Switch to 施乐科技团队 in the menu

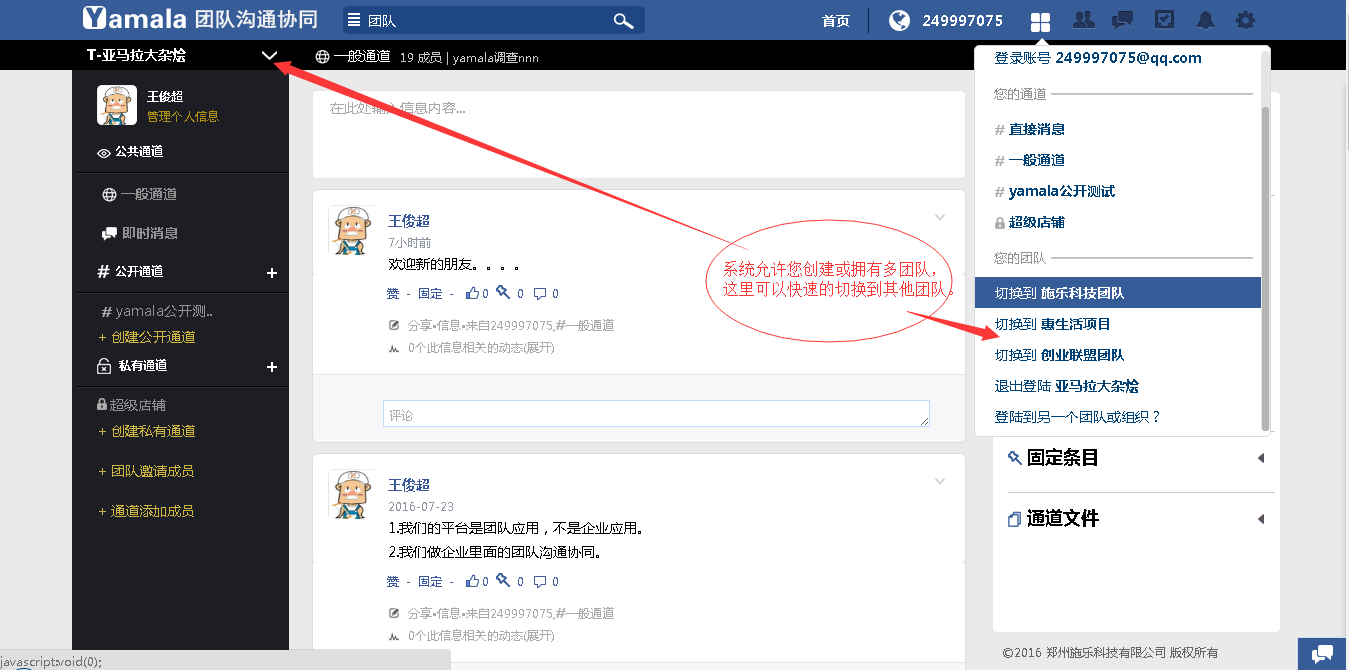[1117, 293]
